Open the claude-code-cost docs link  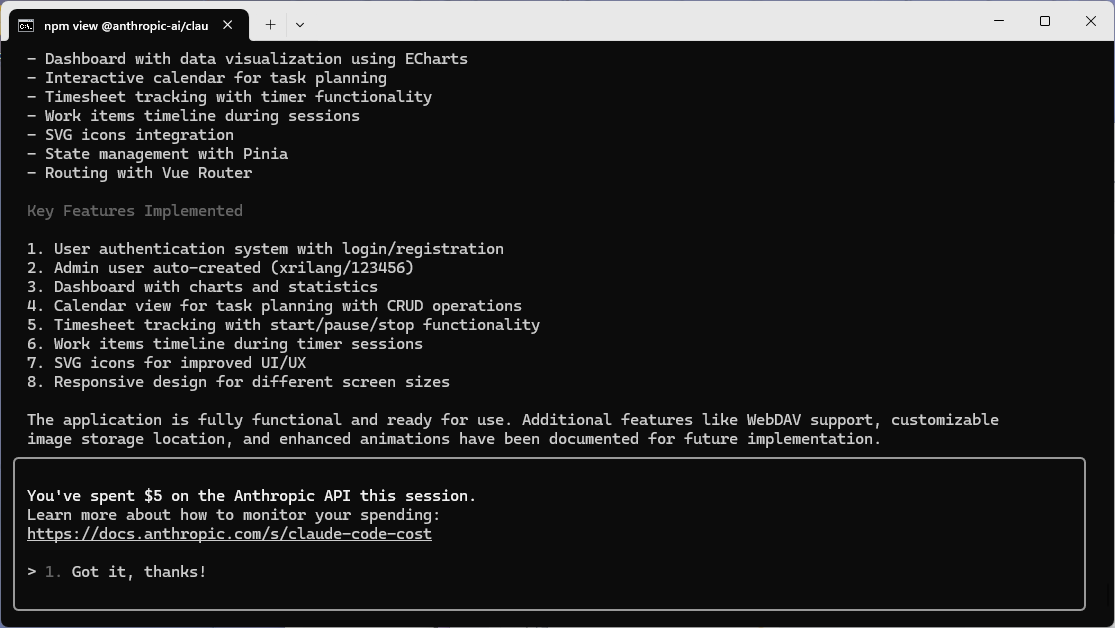[229, 534]
